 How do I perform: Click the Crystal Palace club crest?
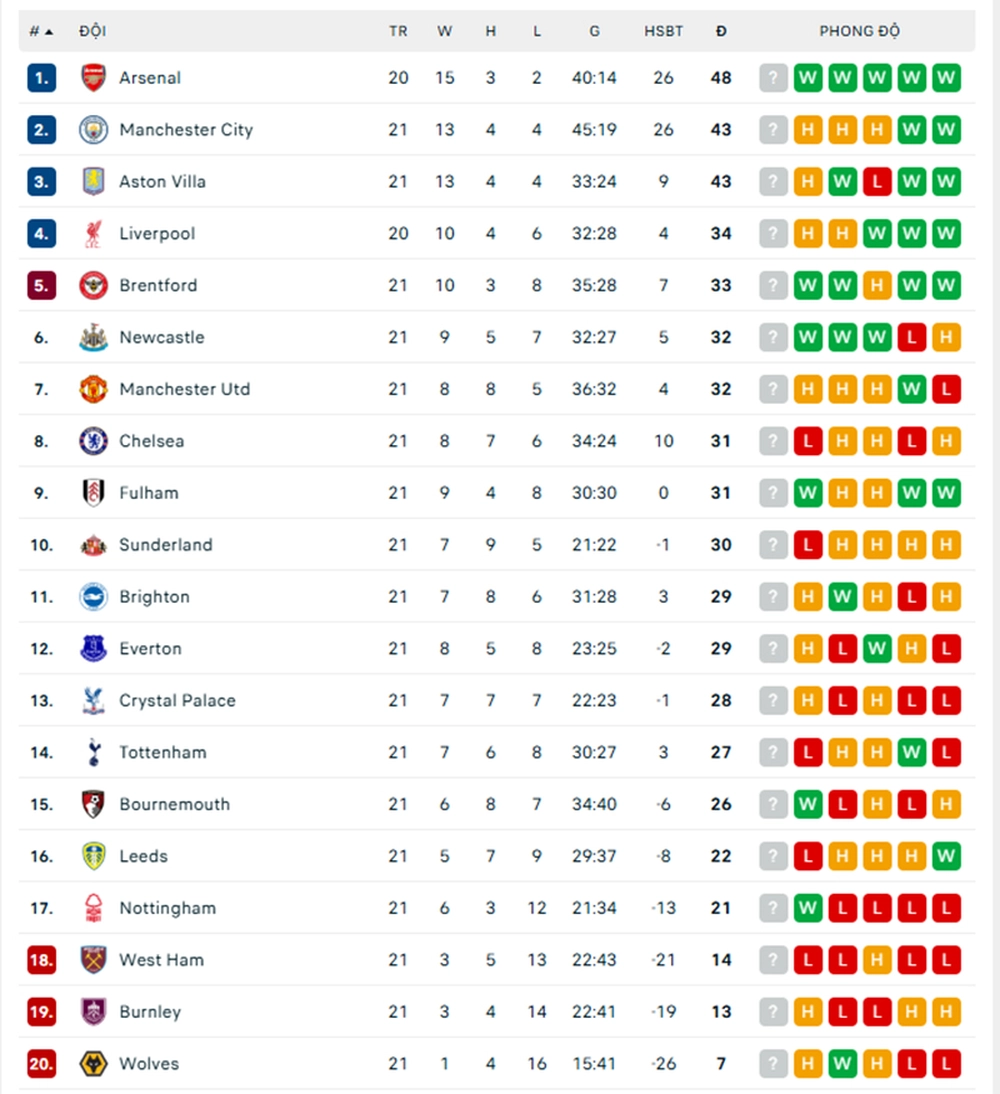(x=91, y=700)
